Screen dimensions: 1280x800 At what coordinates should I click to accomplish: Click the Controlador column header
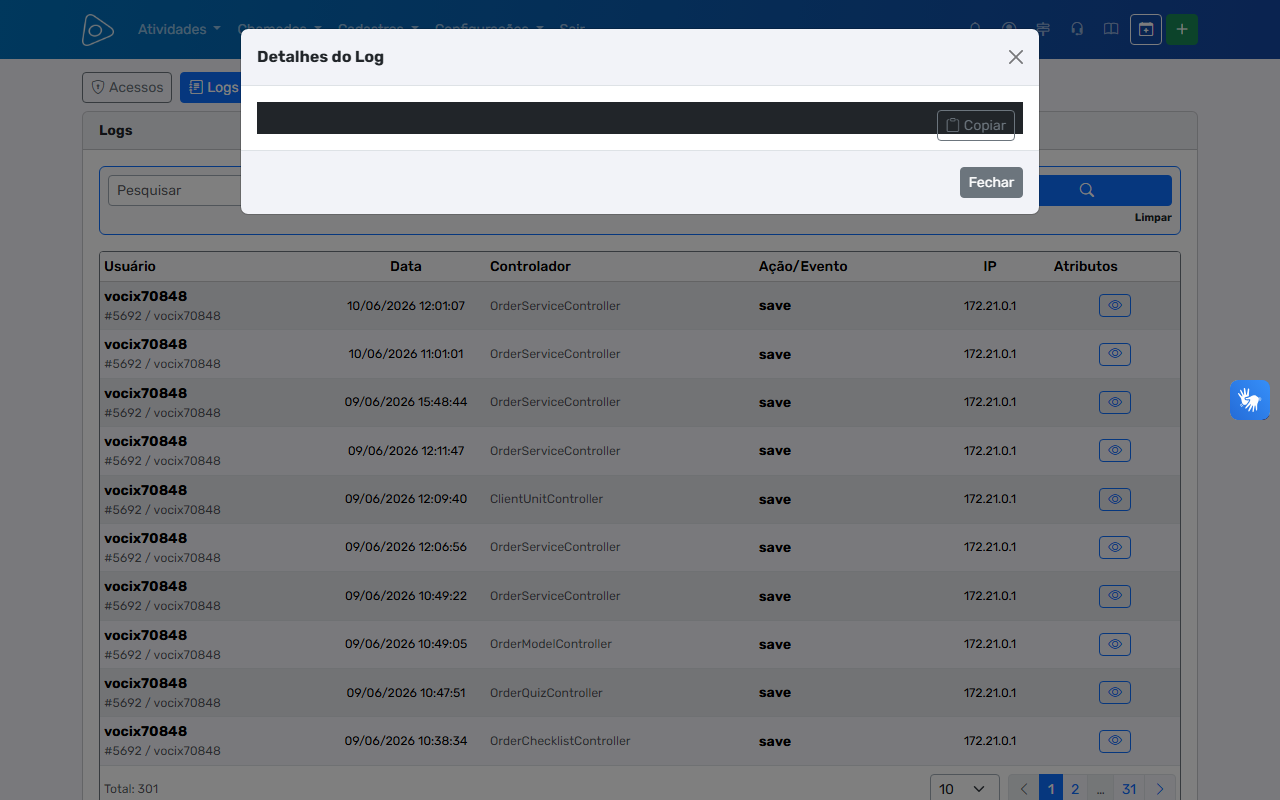tap(530, 267)
